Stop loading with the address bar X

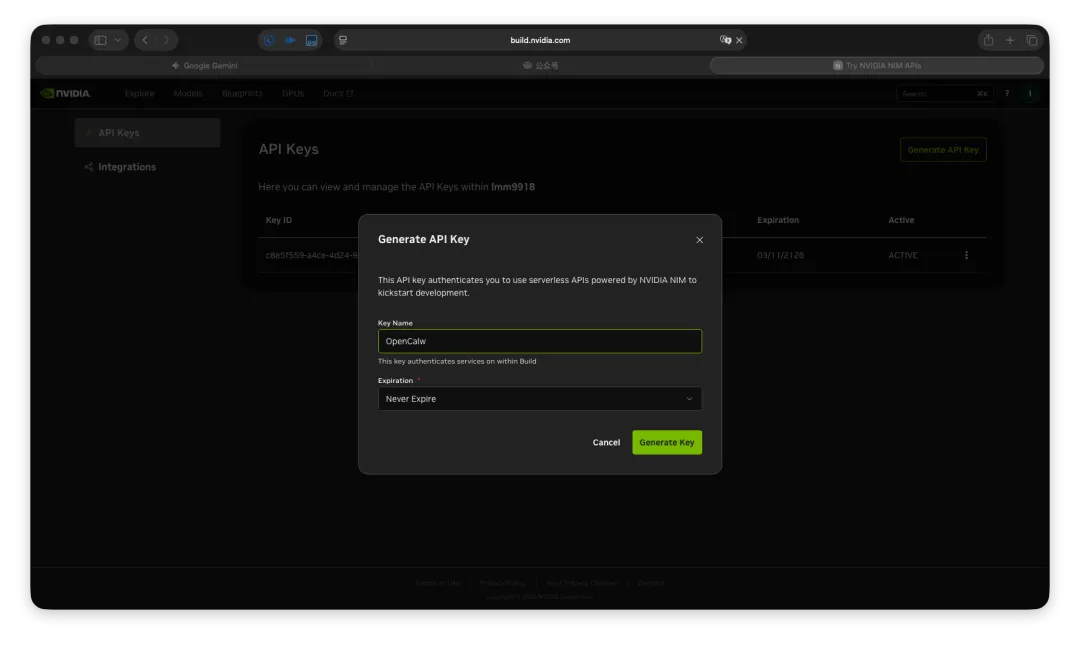tap(739, 40)
